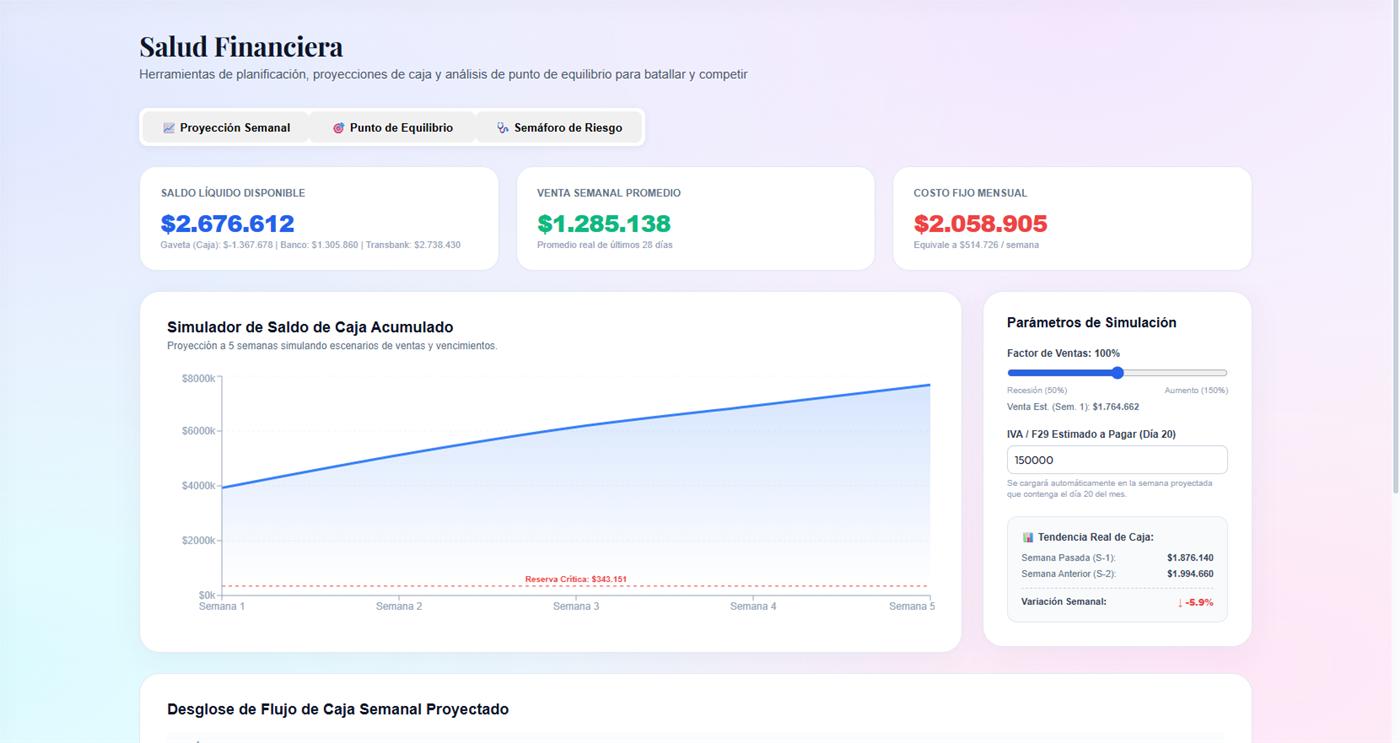Focus the IVA / F29 Estimado a Pagar field
Viewport: 1400px width, 743px height.
click(x=1117, y=460)
